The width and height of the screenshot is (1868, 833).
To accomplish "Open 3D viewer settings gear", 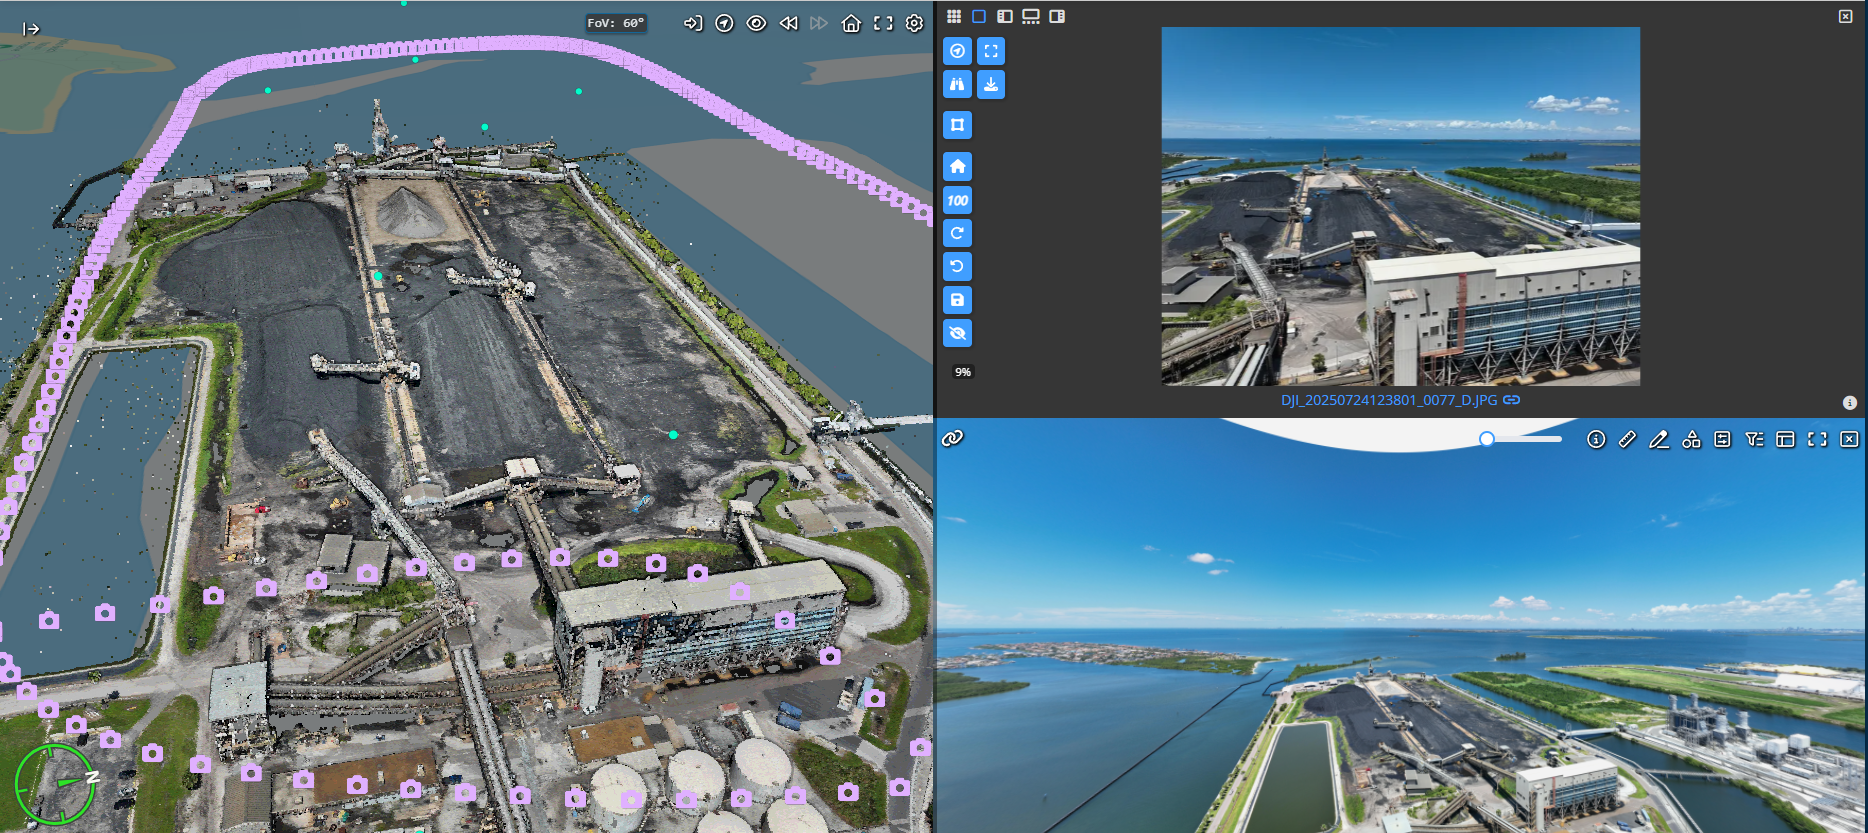I will (914, 23).
